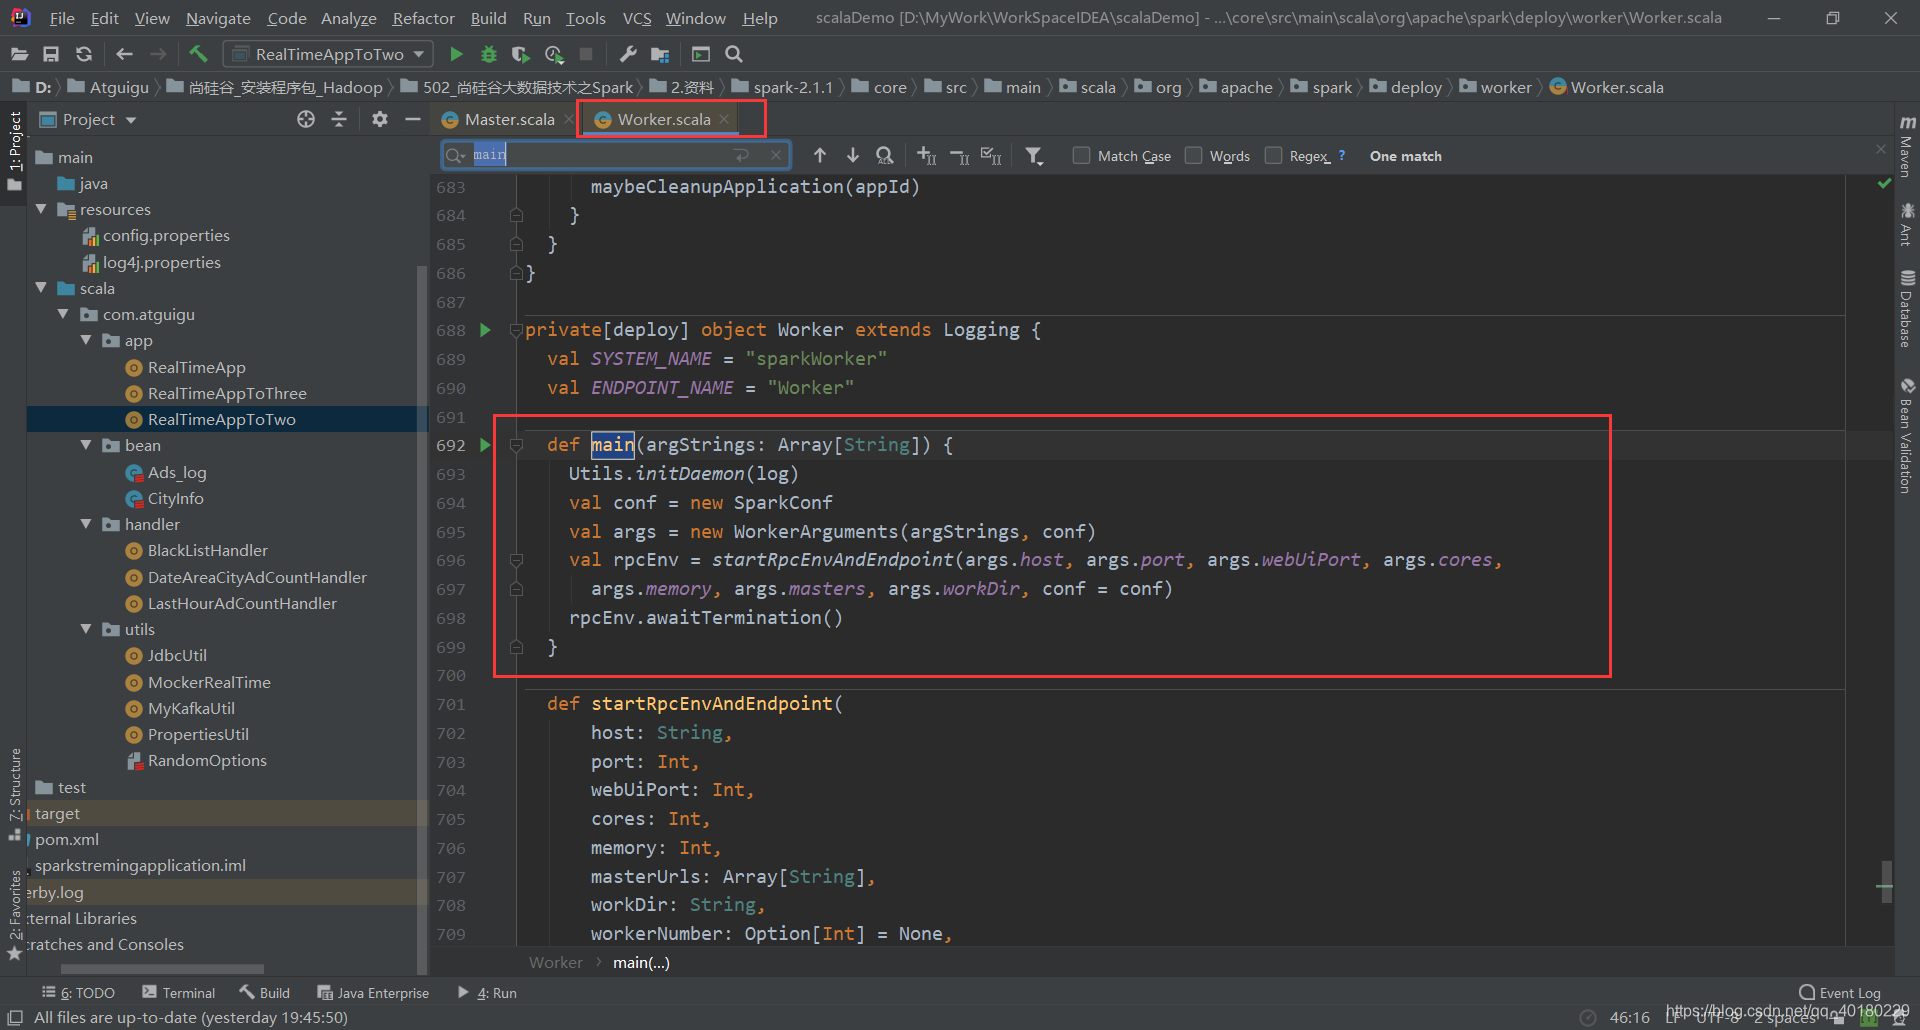Collapse the bean package arrow
This screenshot has height=1030, width=1920.
point(86,445)
